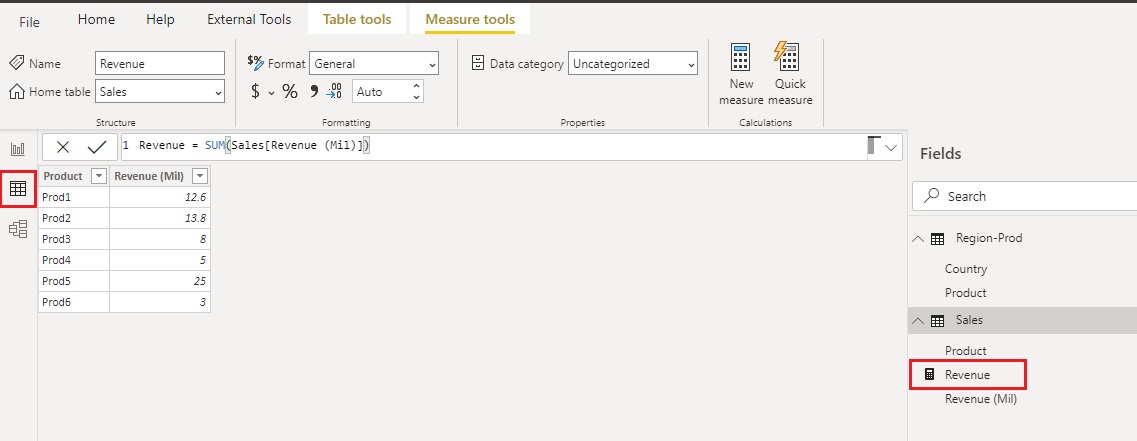Click inside the DAX formula bar
Viewport: 1137px width, 441px height.
[493, 147]
